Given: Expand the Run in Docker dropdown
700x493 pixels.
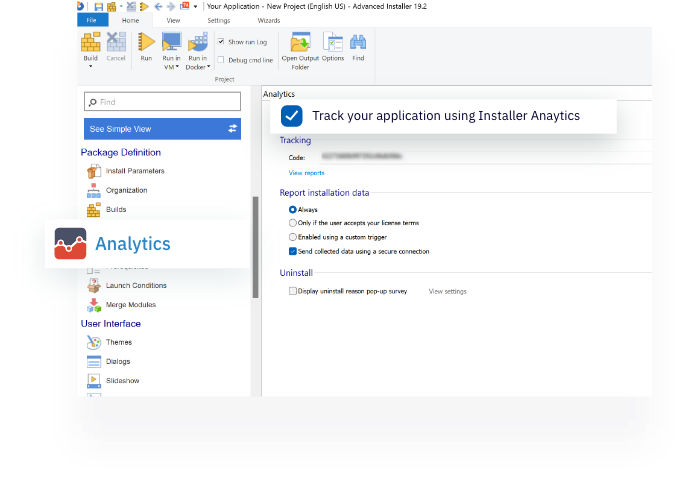Looking at the screenshot, I should point(198,67).
